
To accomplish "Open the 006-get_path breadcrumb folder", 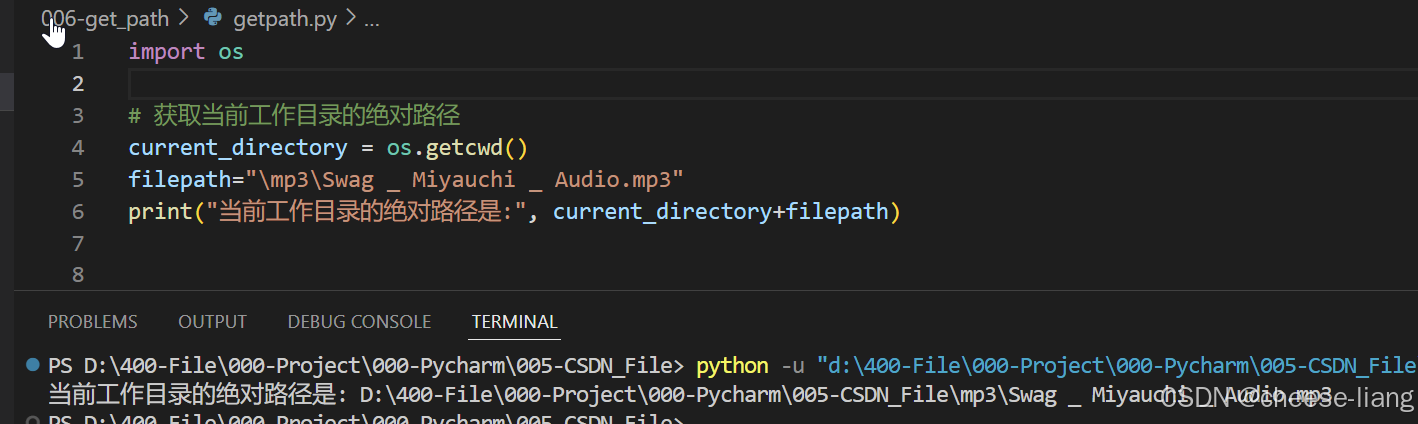I will (105, 18).
